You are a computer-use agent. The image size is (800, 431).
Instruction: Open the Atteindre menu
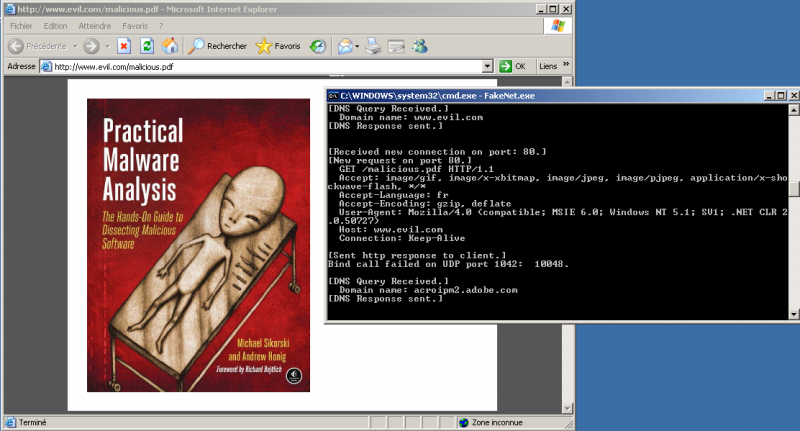click(96, 25)
